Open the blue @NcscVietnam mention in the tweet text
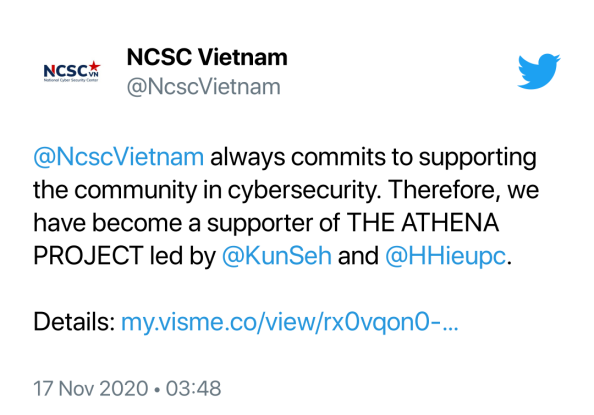This screenshot has height=415, width=594. (119, 157)
